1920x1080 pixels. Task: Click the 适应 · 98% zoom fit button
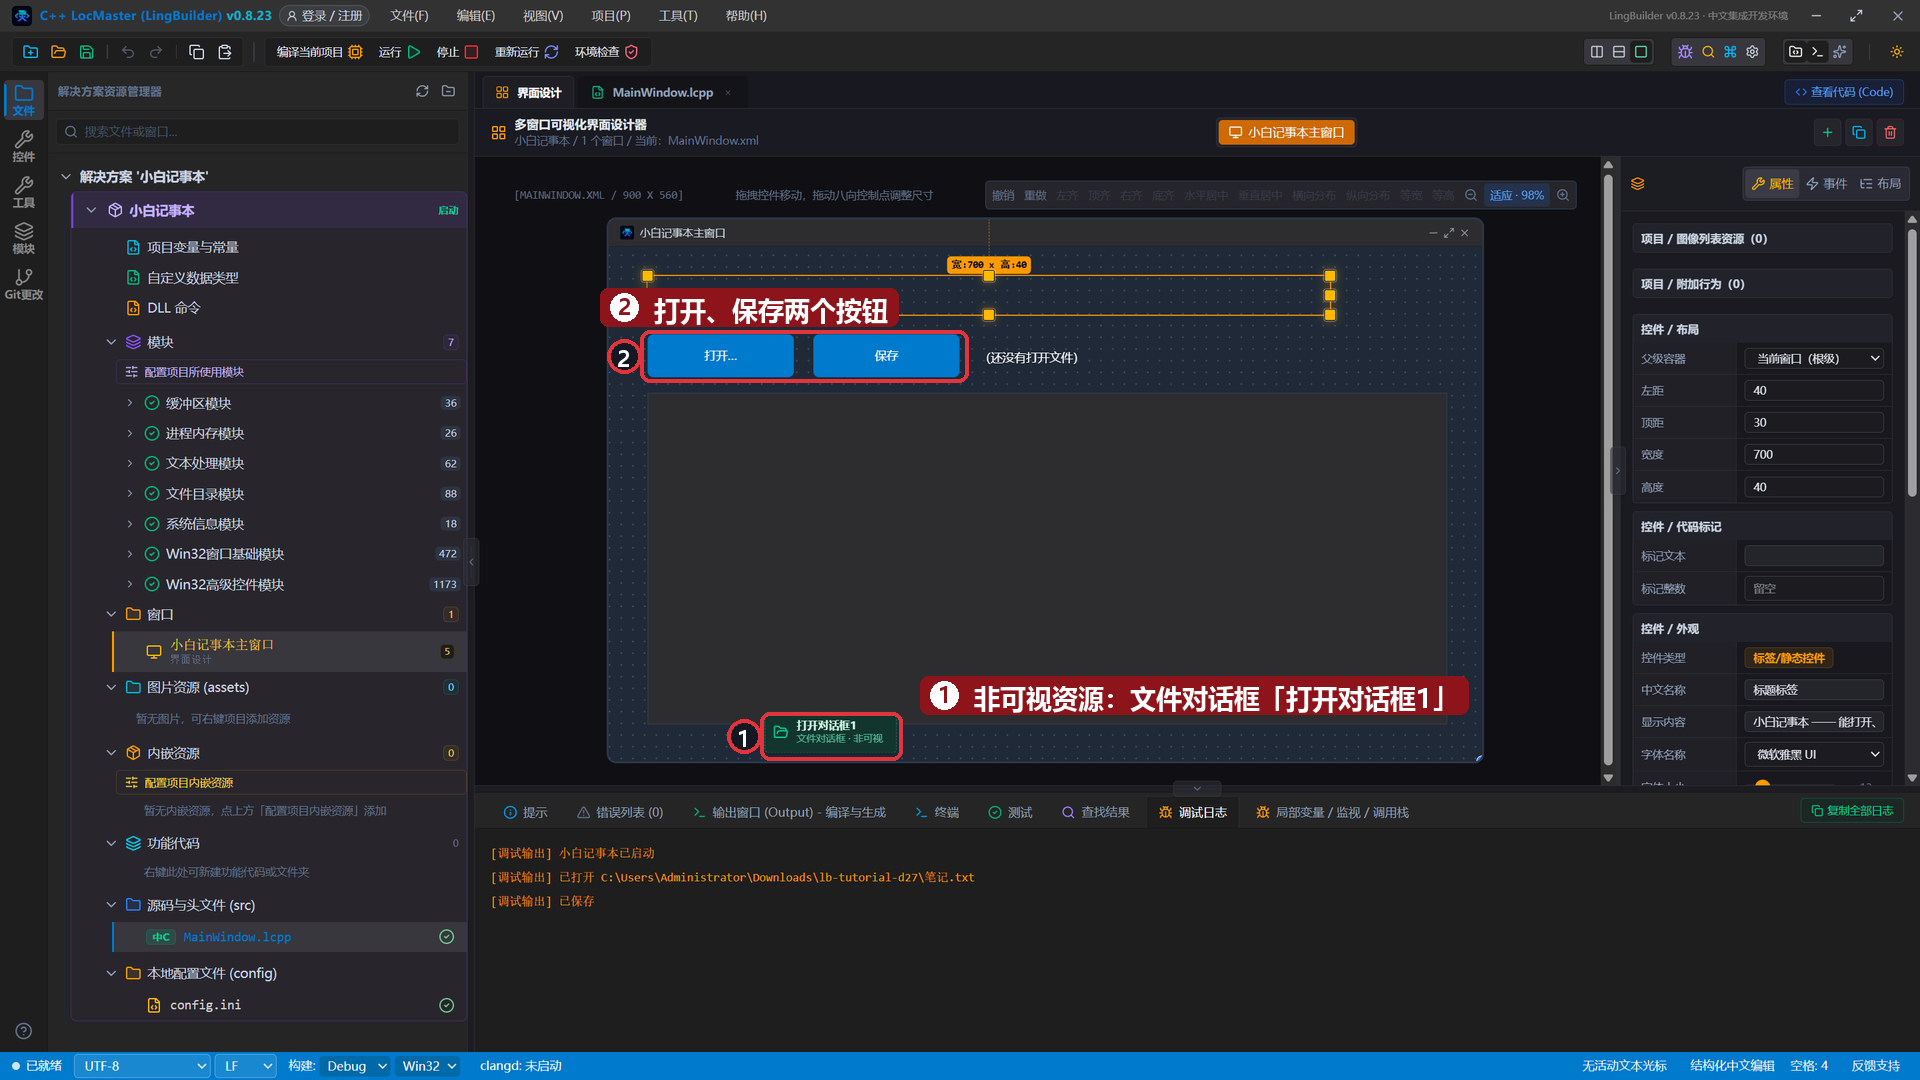click(x=1516, y=195)
